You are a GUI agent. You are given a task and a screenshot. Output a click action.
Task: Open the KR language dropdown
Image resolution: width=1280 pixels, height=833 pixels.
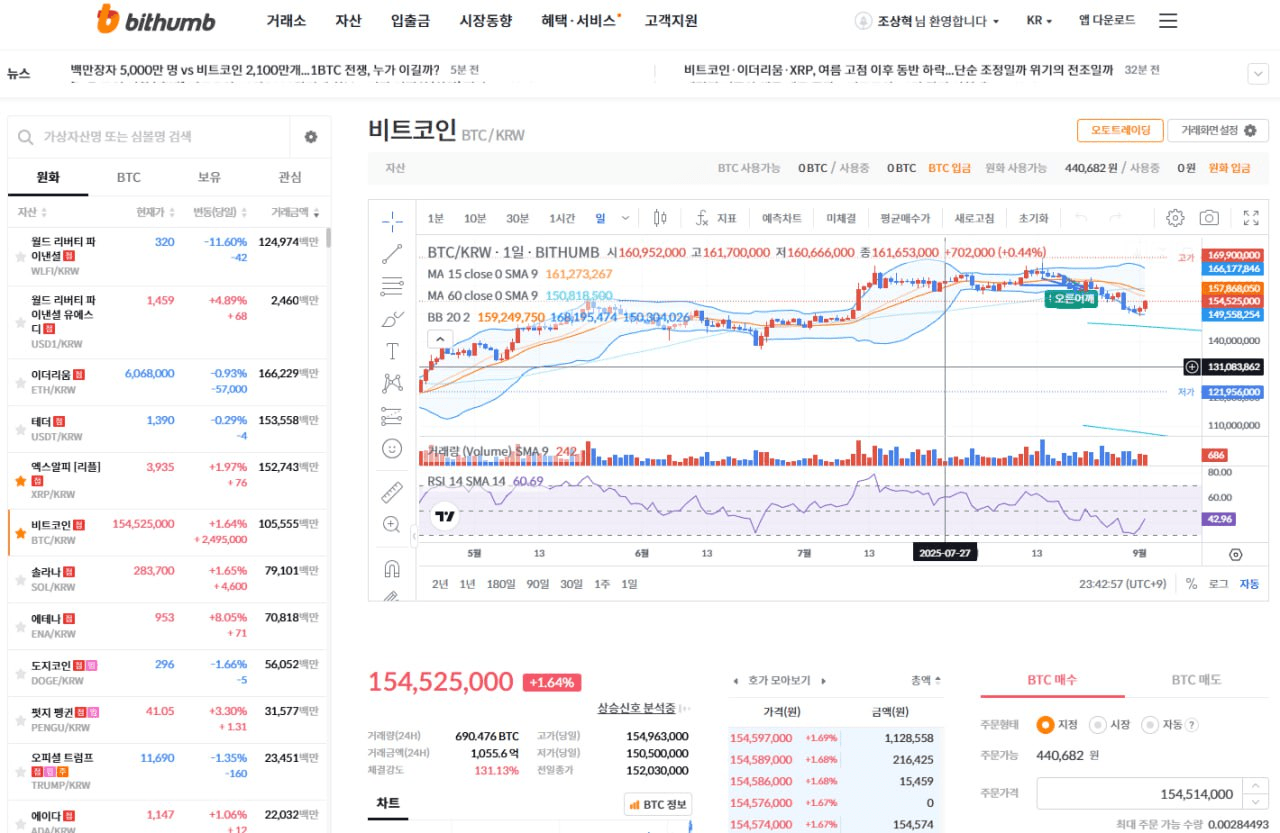point(1039,21)
